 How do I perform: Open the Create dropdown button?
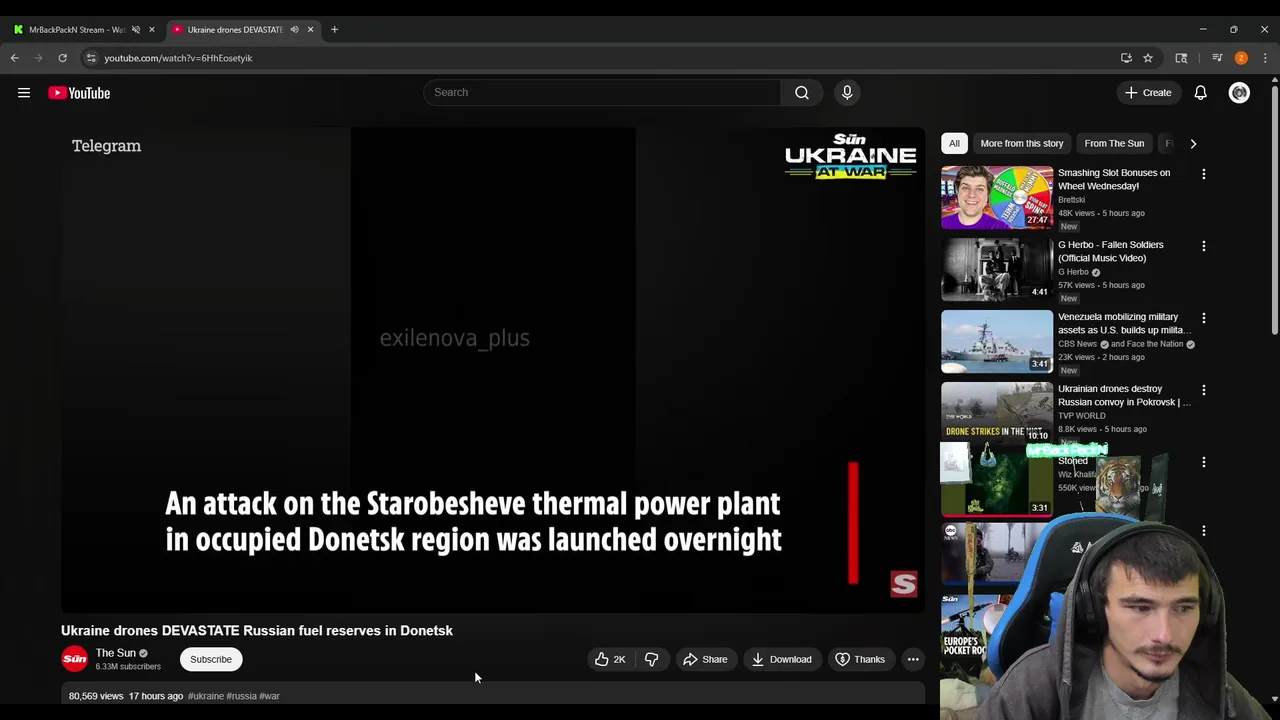(1148, 93)
